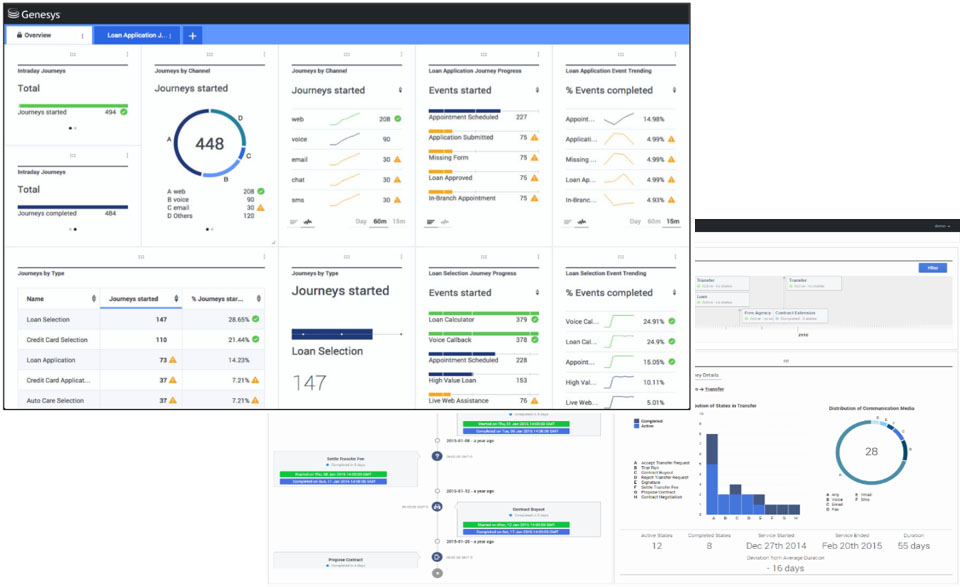Switch to the Loan Application tab

coord(135,35)
